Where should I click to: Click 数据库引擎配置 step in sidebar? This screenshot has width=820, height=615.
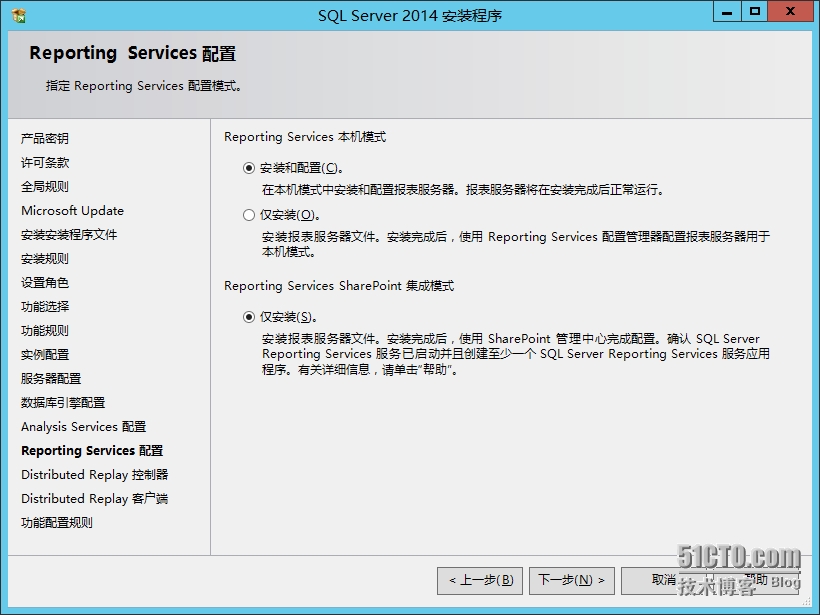coord(63,403)
